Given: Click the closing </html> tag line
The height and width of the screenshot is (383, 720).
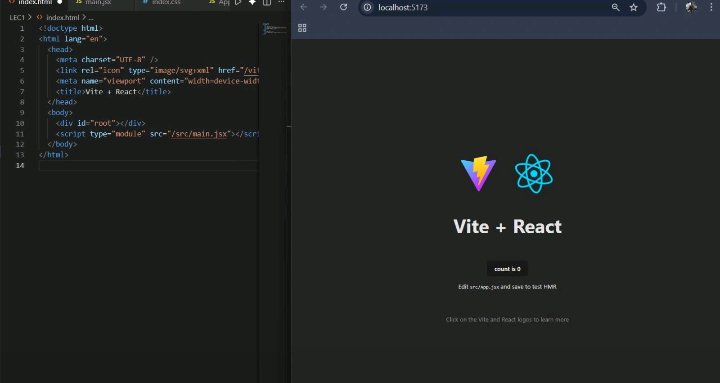Looking at the screenshot, I should point(54,155).
